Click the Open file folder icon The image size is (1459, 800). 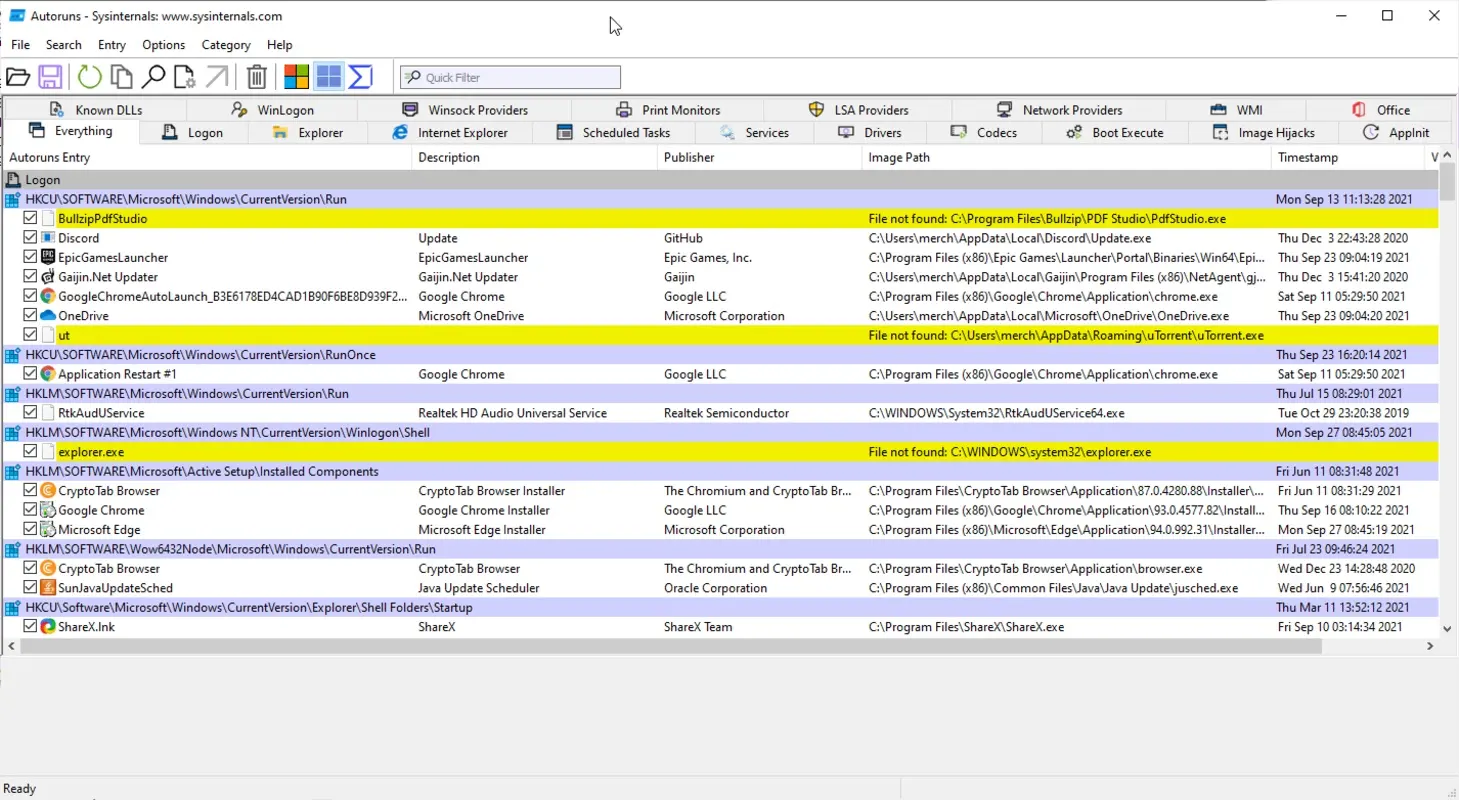click(18, 77)
